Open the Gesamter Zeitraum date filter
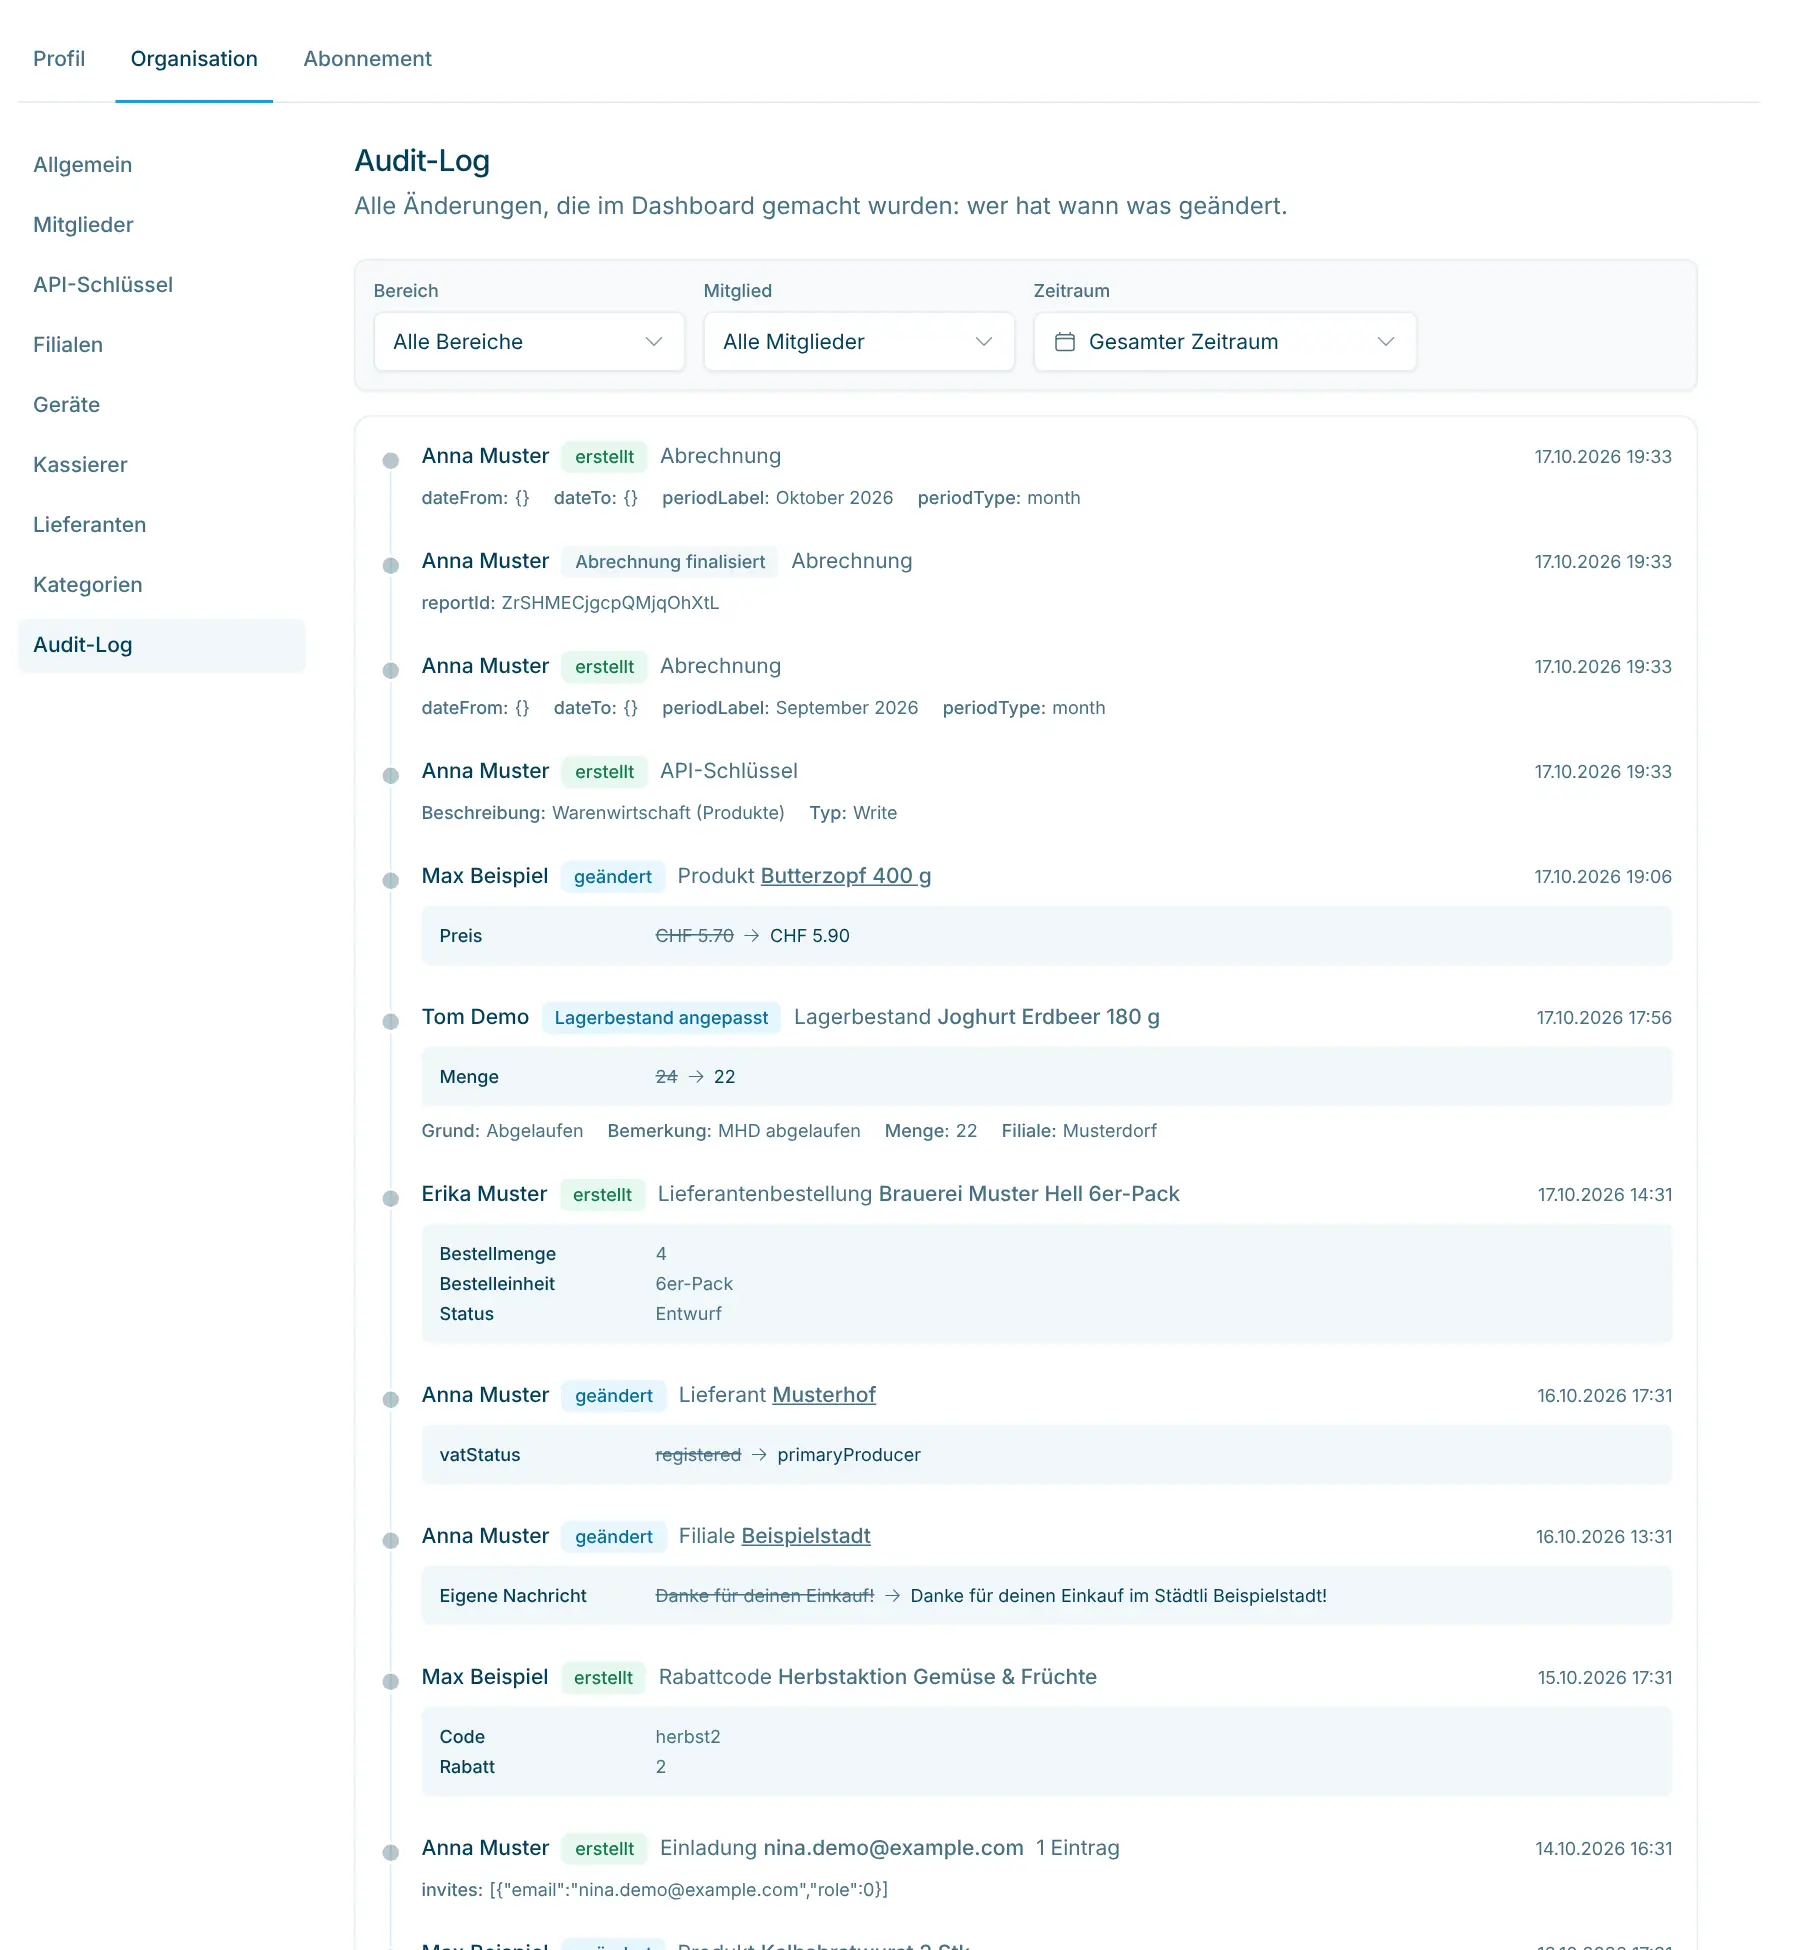Screen dimensions: 1796x1950 pos(1225,342)
